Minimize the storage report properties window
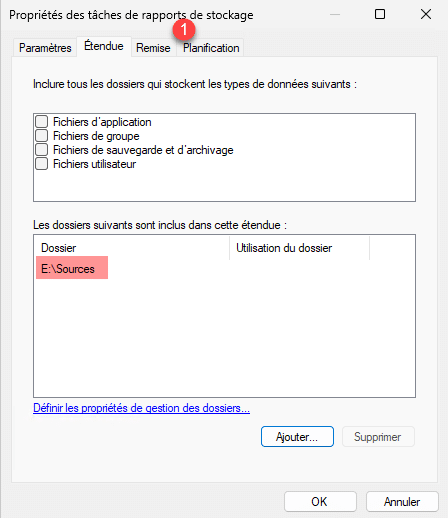The width and height of the screenshot is (448, 518). (x=335, y=14)
